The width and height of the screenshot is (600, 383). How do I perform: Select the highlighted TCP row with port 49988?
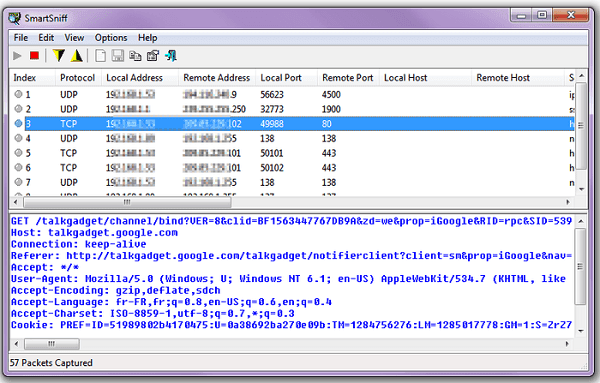300,124
